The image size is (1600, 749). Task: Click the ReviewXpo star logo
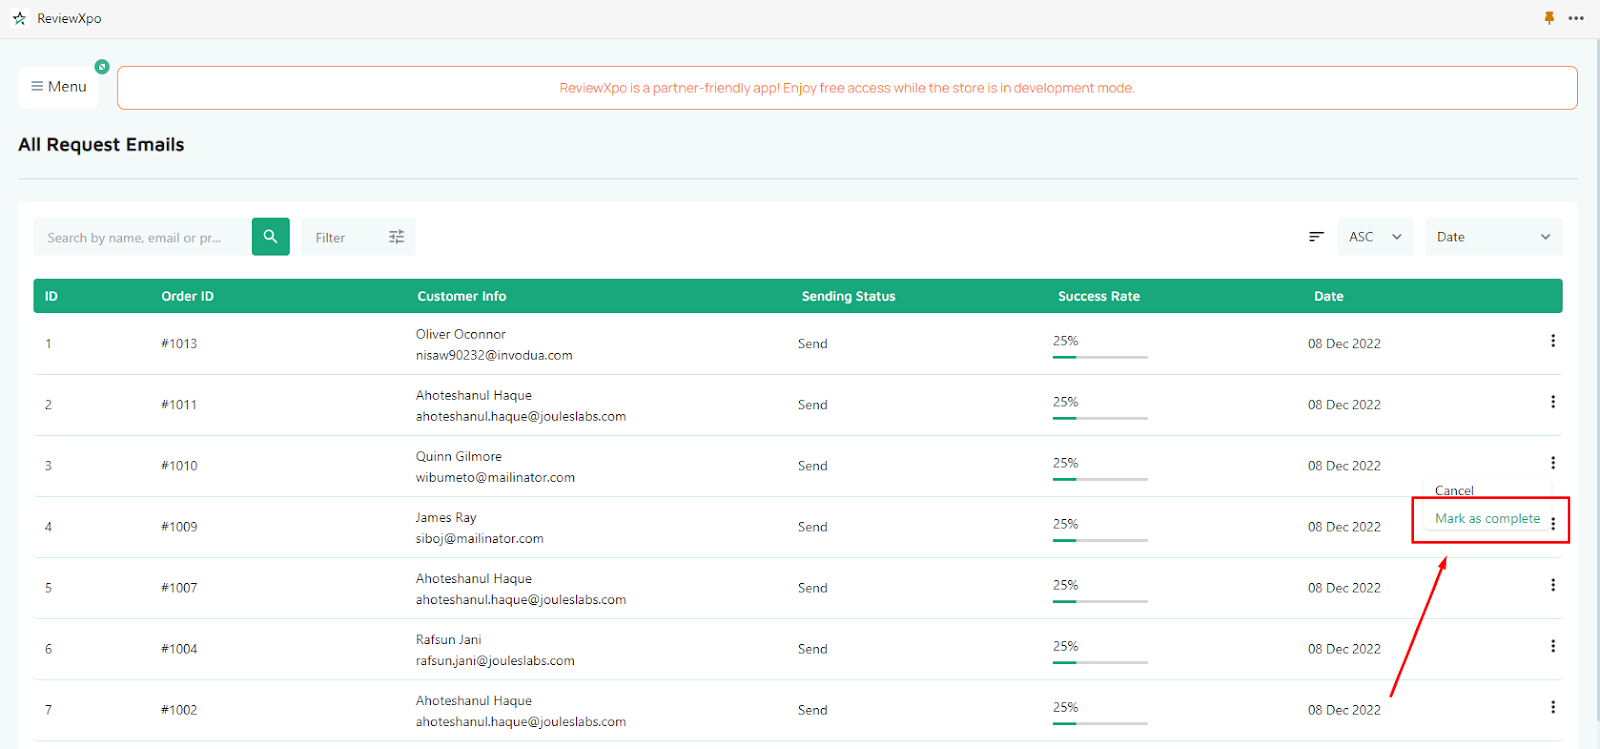pos(19,18)
